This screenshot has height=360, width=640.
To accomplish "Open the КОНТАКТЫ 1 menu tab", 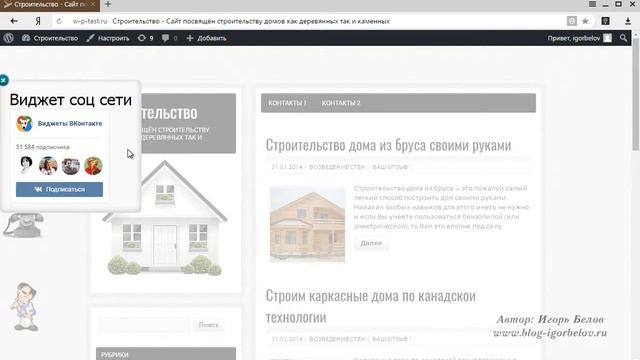I will pos(287,103).
